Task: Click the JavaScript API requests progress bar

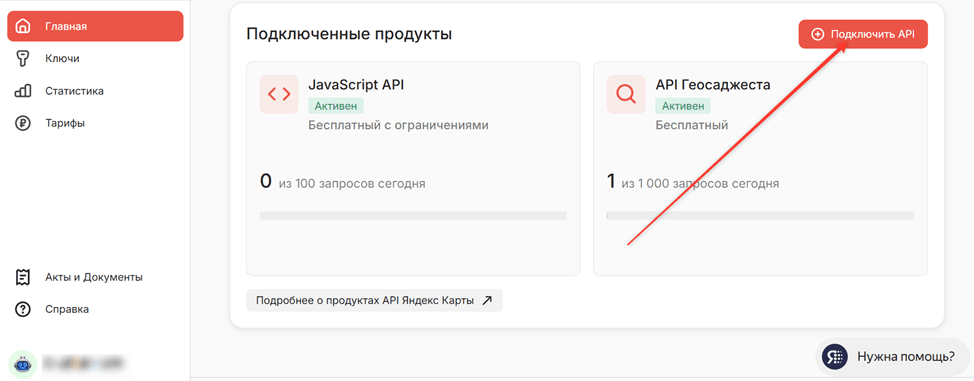Action: click(x=413, y=216)
